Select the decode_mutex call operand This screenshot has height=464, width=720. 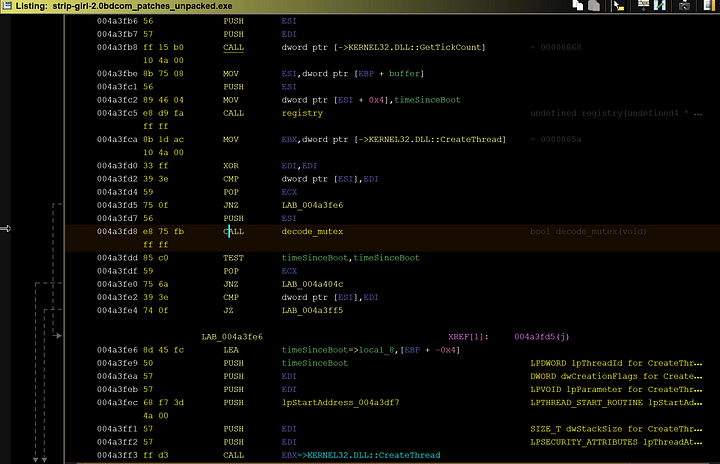pos(312,232)
